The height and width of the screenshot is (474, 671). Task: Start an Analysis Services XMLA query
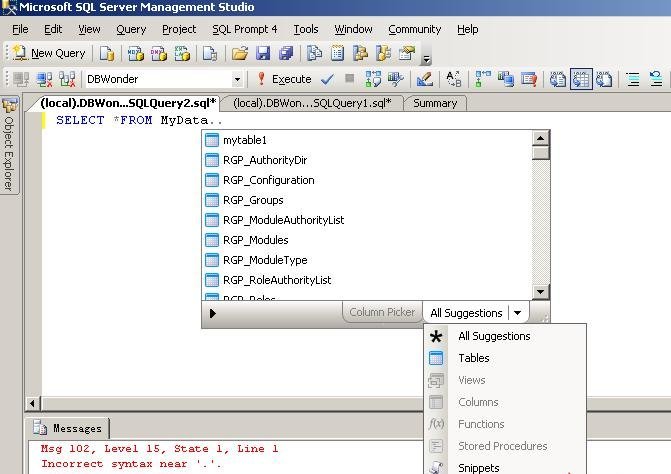[x=182, y=53]
